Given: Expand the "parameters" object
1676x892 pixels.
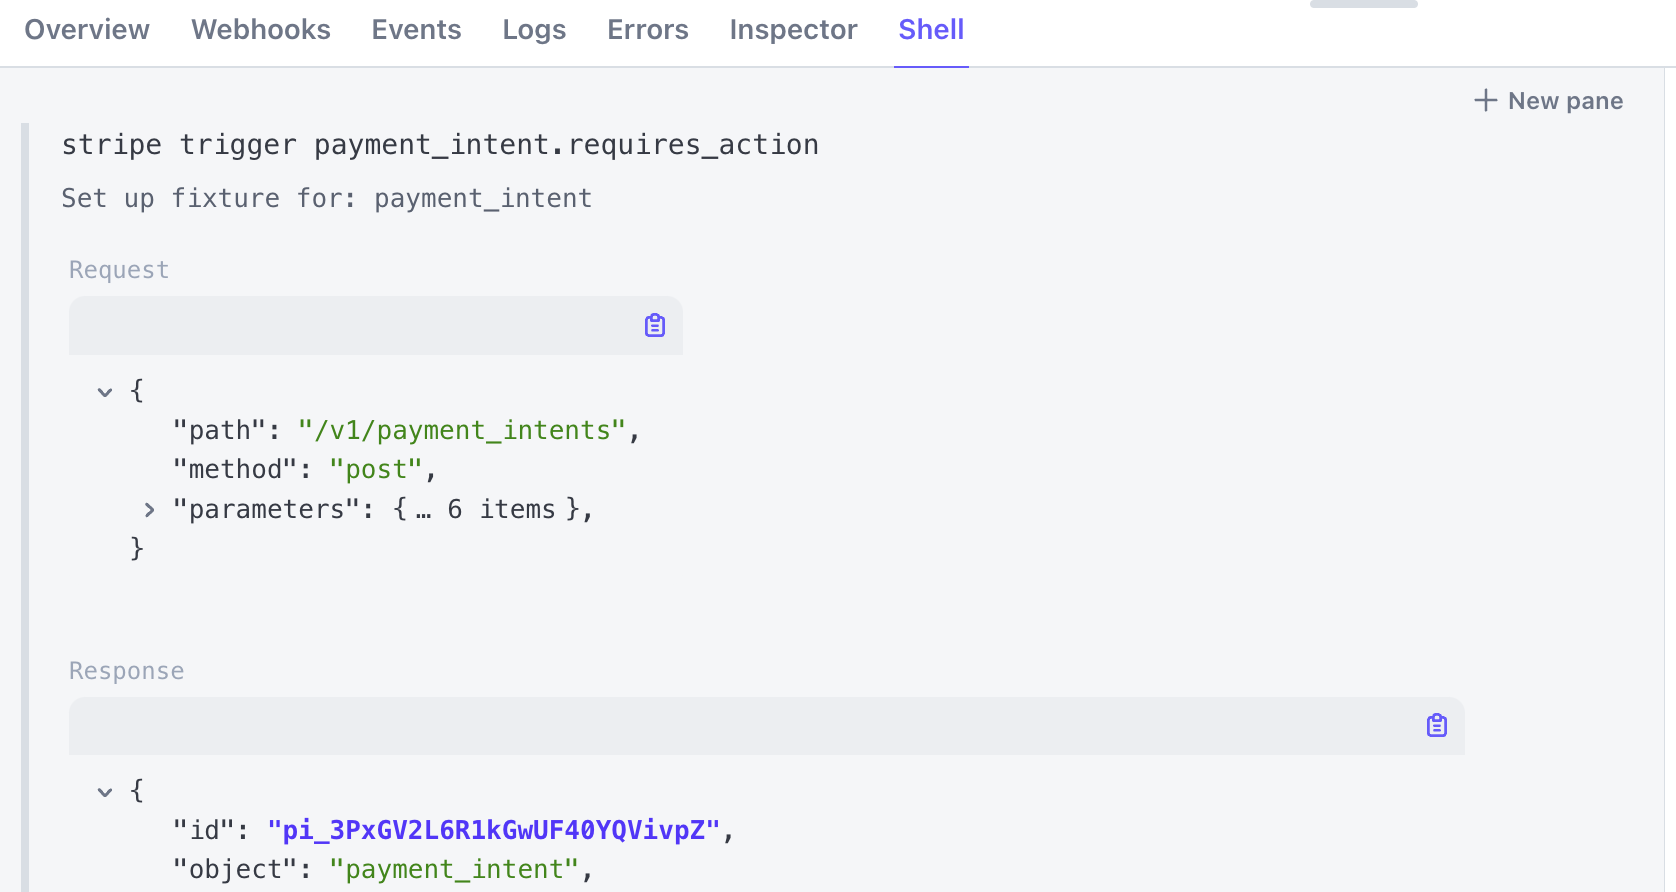Looking at the screenshot, I should tap(149, 510).
